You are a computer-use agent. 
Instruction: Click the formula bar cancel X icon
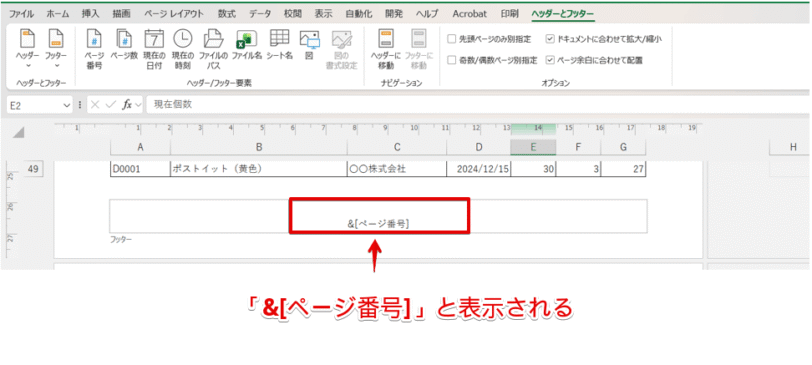pos(95,105)
